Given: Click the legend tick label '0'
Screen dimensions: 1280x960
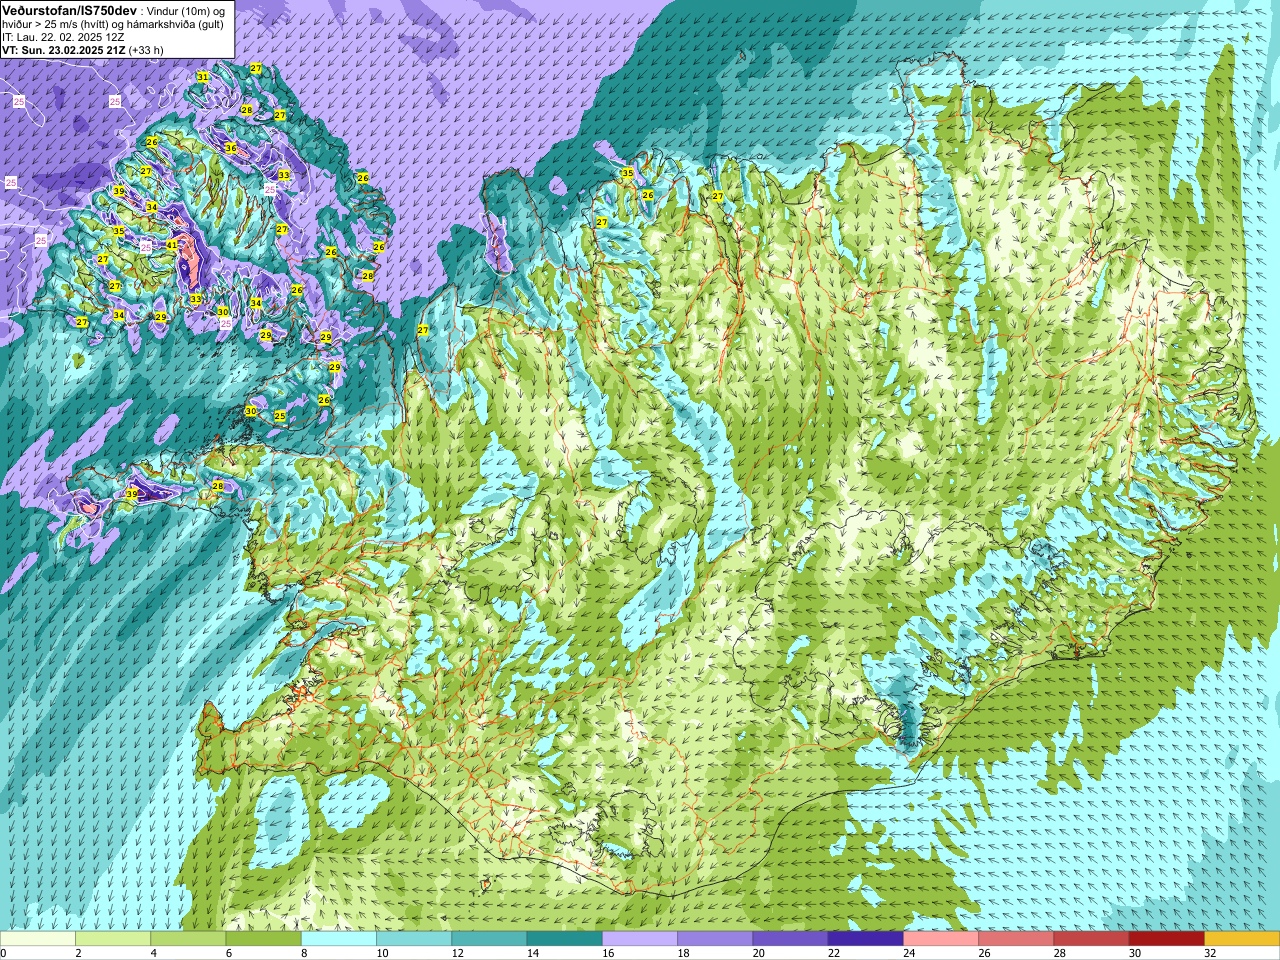Looking at the screenshot, I should 3,953.
